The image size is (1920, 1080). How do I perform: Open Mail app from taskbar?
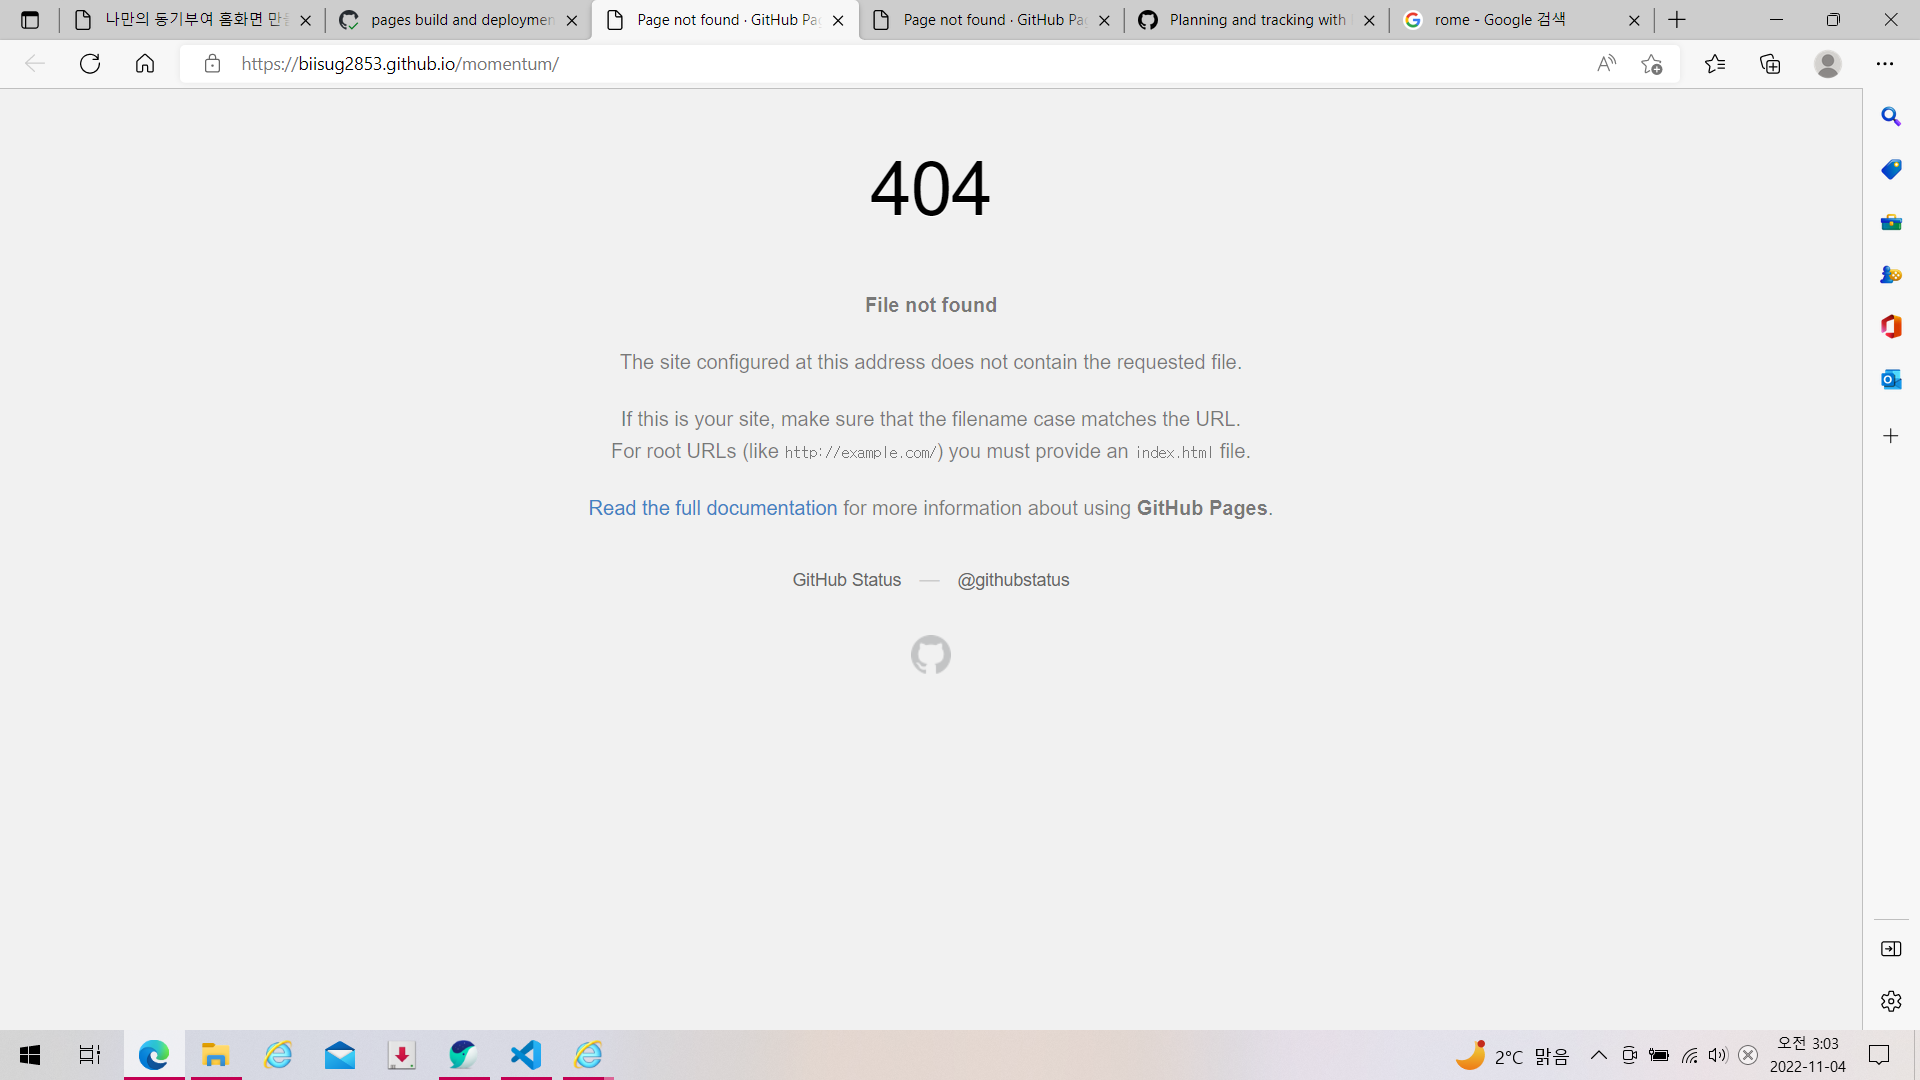(x=340, y=1055)
